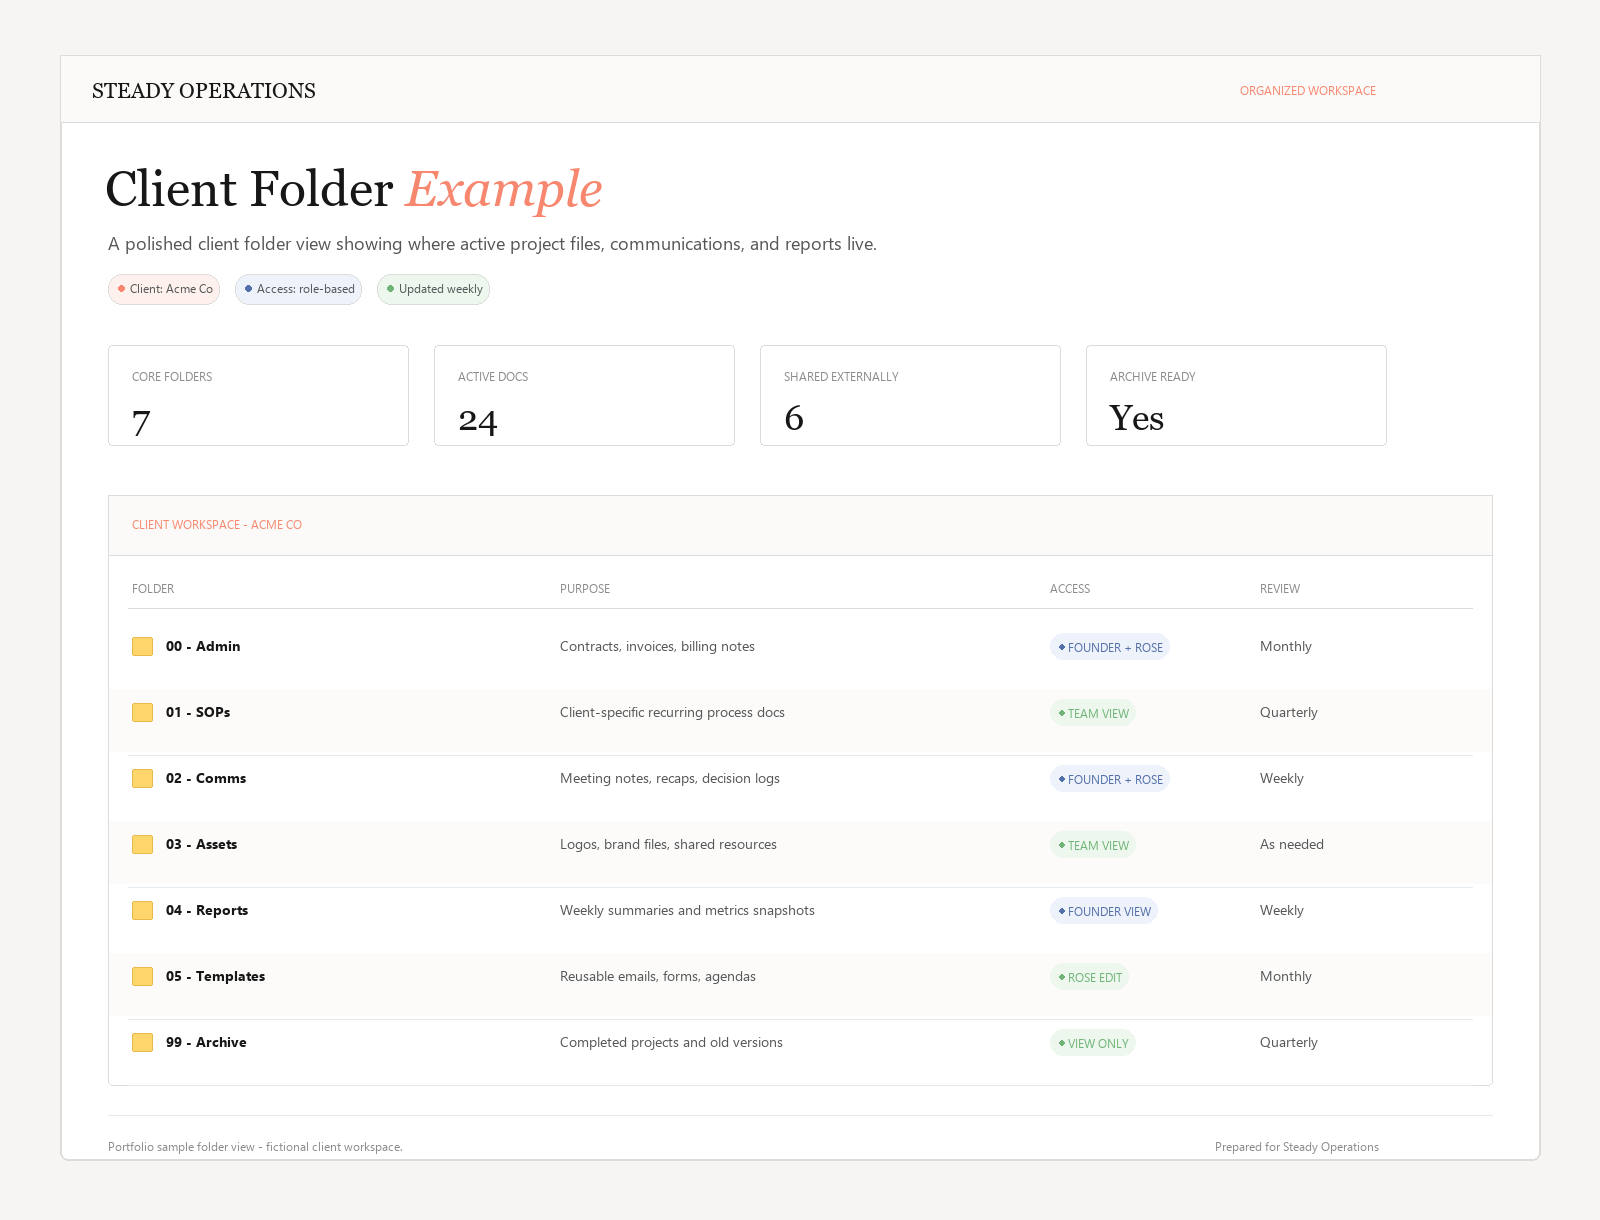Select the TEAM VIEW badge in Assets row
Image resolution: width=1600 pixels, height=1220 pixels.
coord(1092,845)
